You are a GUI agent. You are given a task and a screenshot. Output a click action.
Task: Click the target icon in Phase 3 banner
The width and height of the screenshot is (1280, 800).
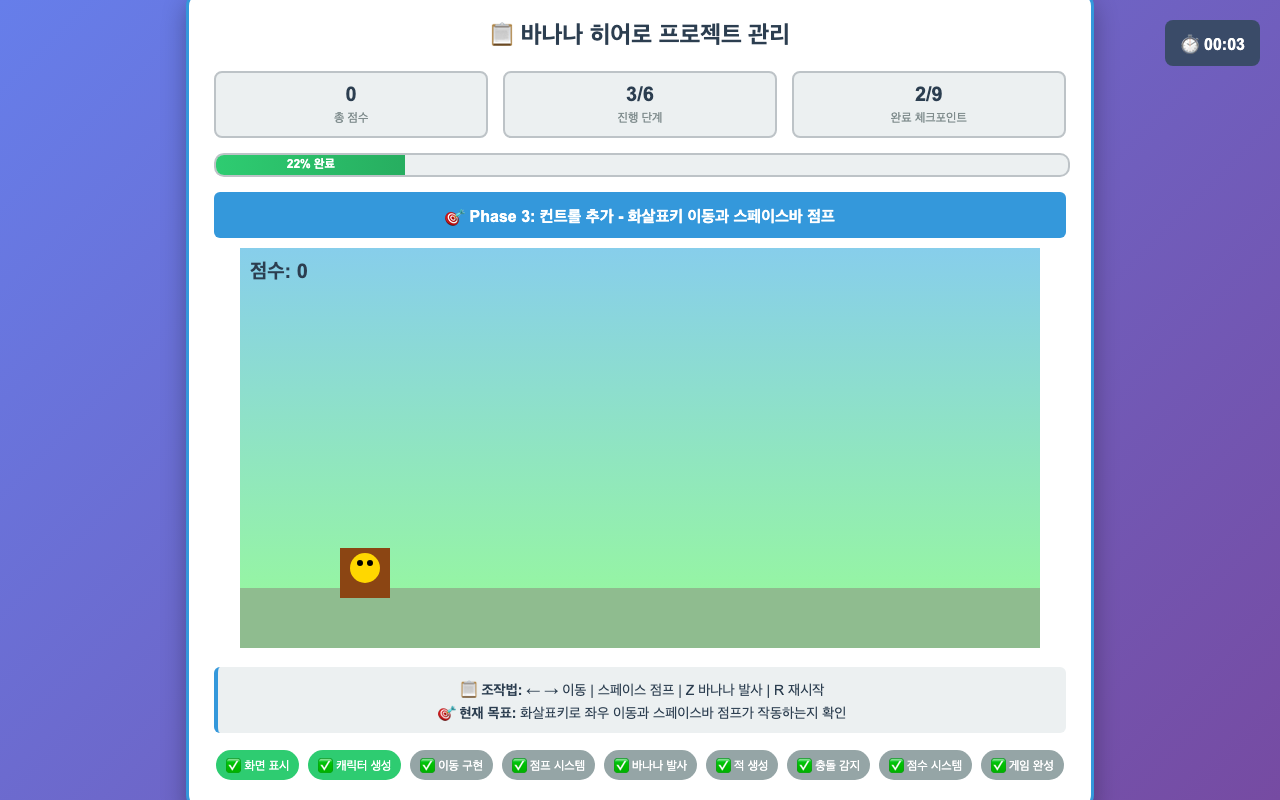tap(454, 217)
